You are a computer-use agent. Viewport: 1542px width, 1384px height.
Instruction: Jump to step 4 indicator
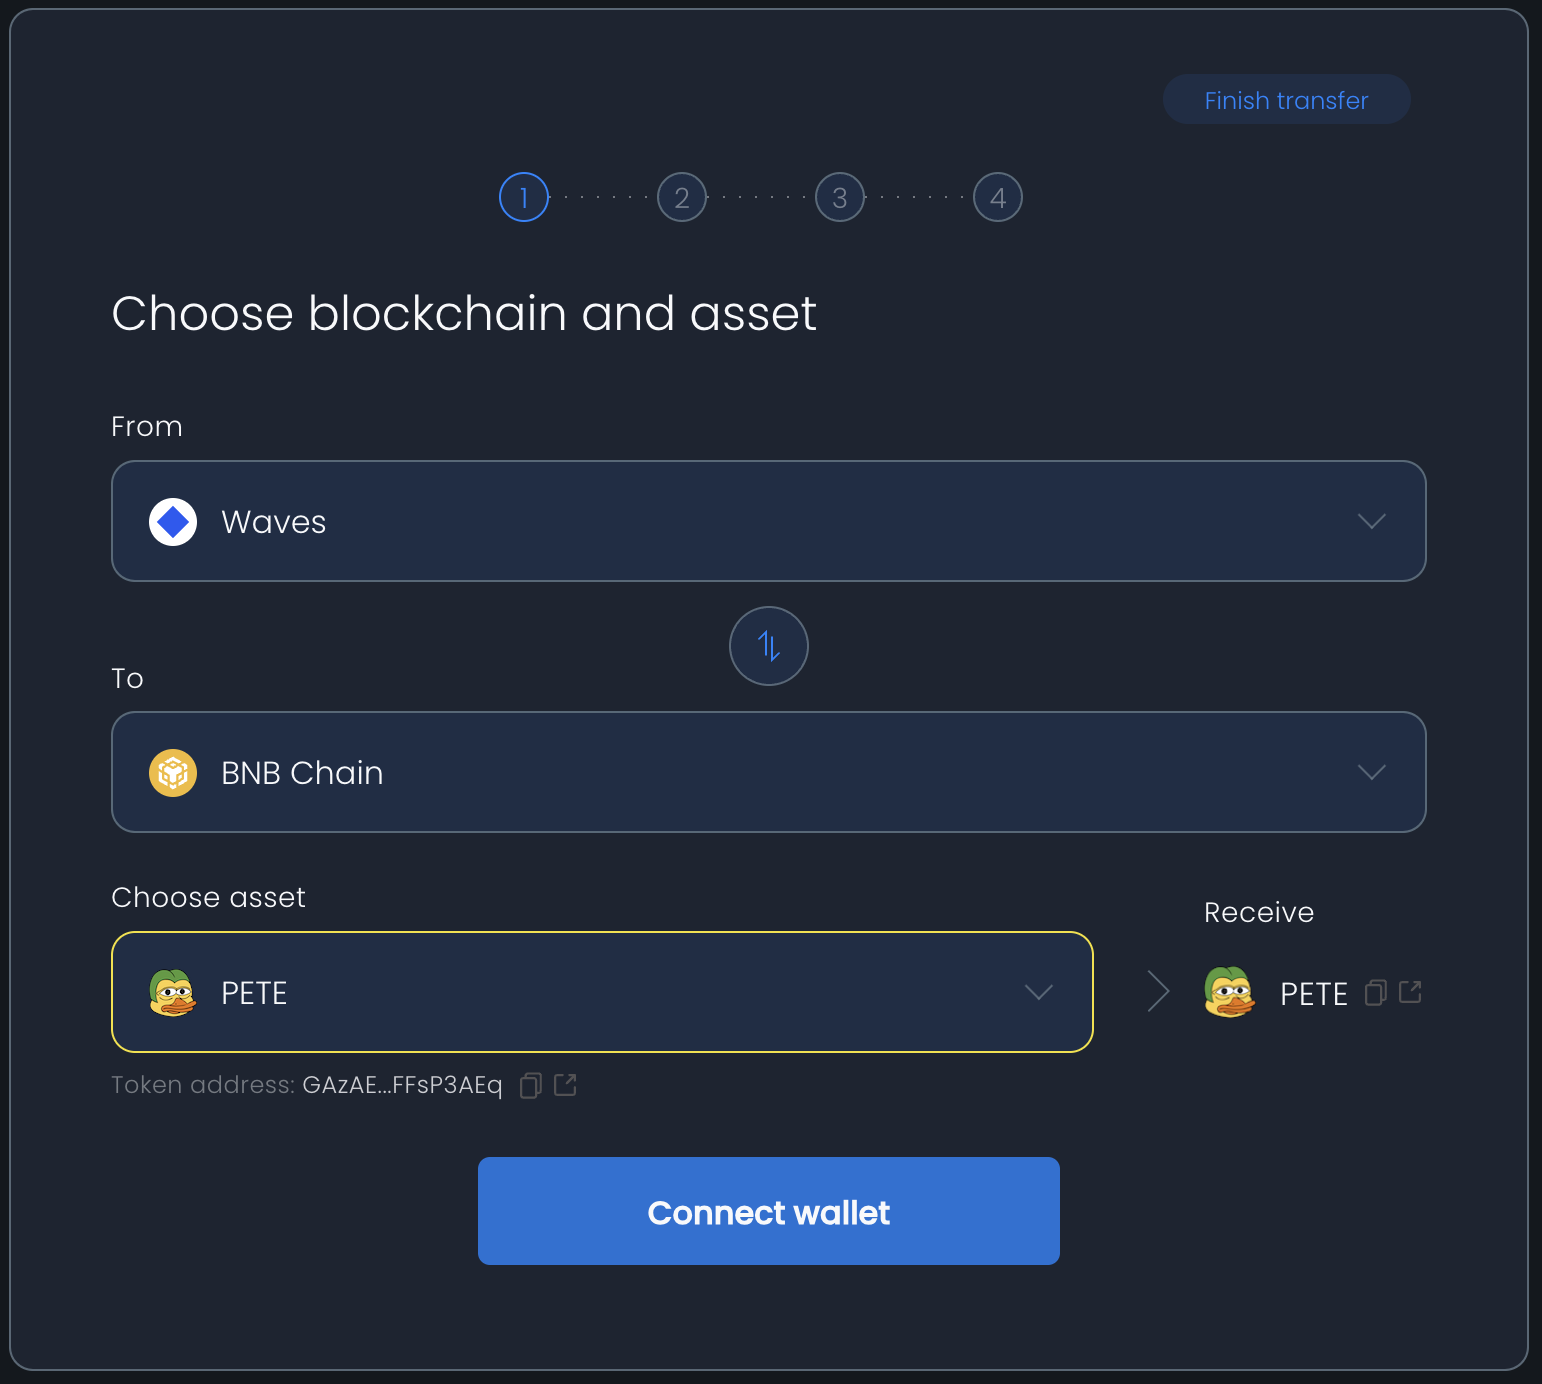click(x=998, y=197)
